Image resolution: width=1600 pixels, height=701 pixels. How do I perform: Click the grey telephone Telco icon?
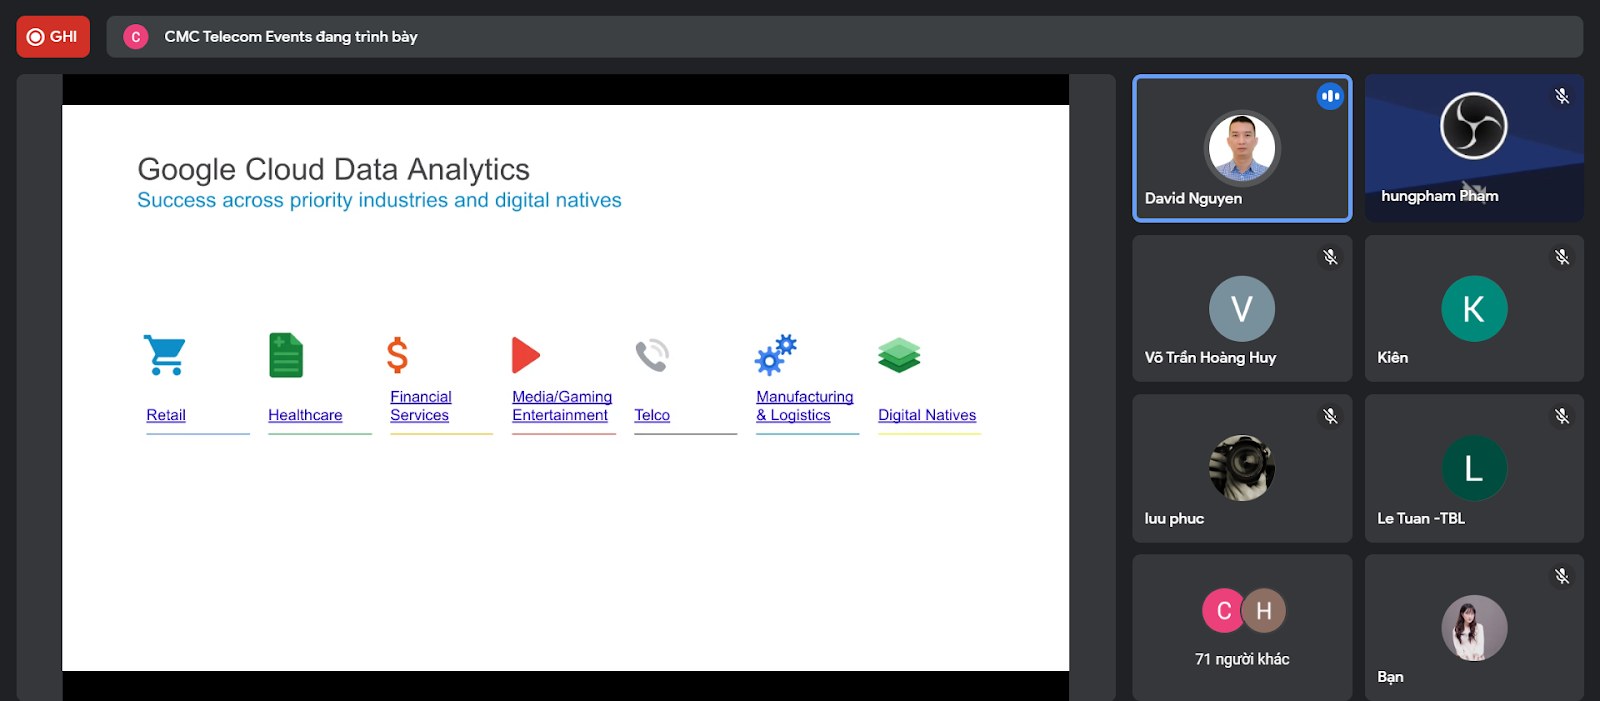tap(652, 355)
